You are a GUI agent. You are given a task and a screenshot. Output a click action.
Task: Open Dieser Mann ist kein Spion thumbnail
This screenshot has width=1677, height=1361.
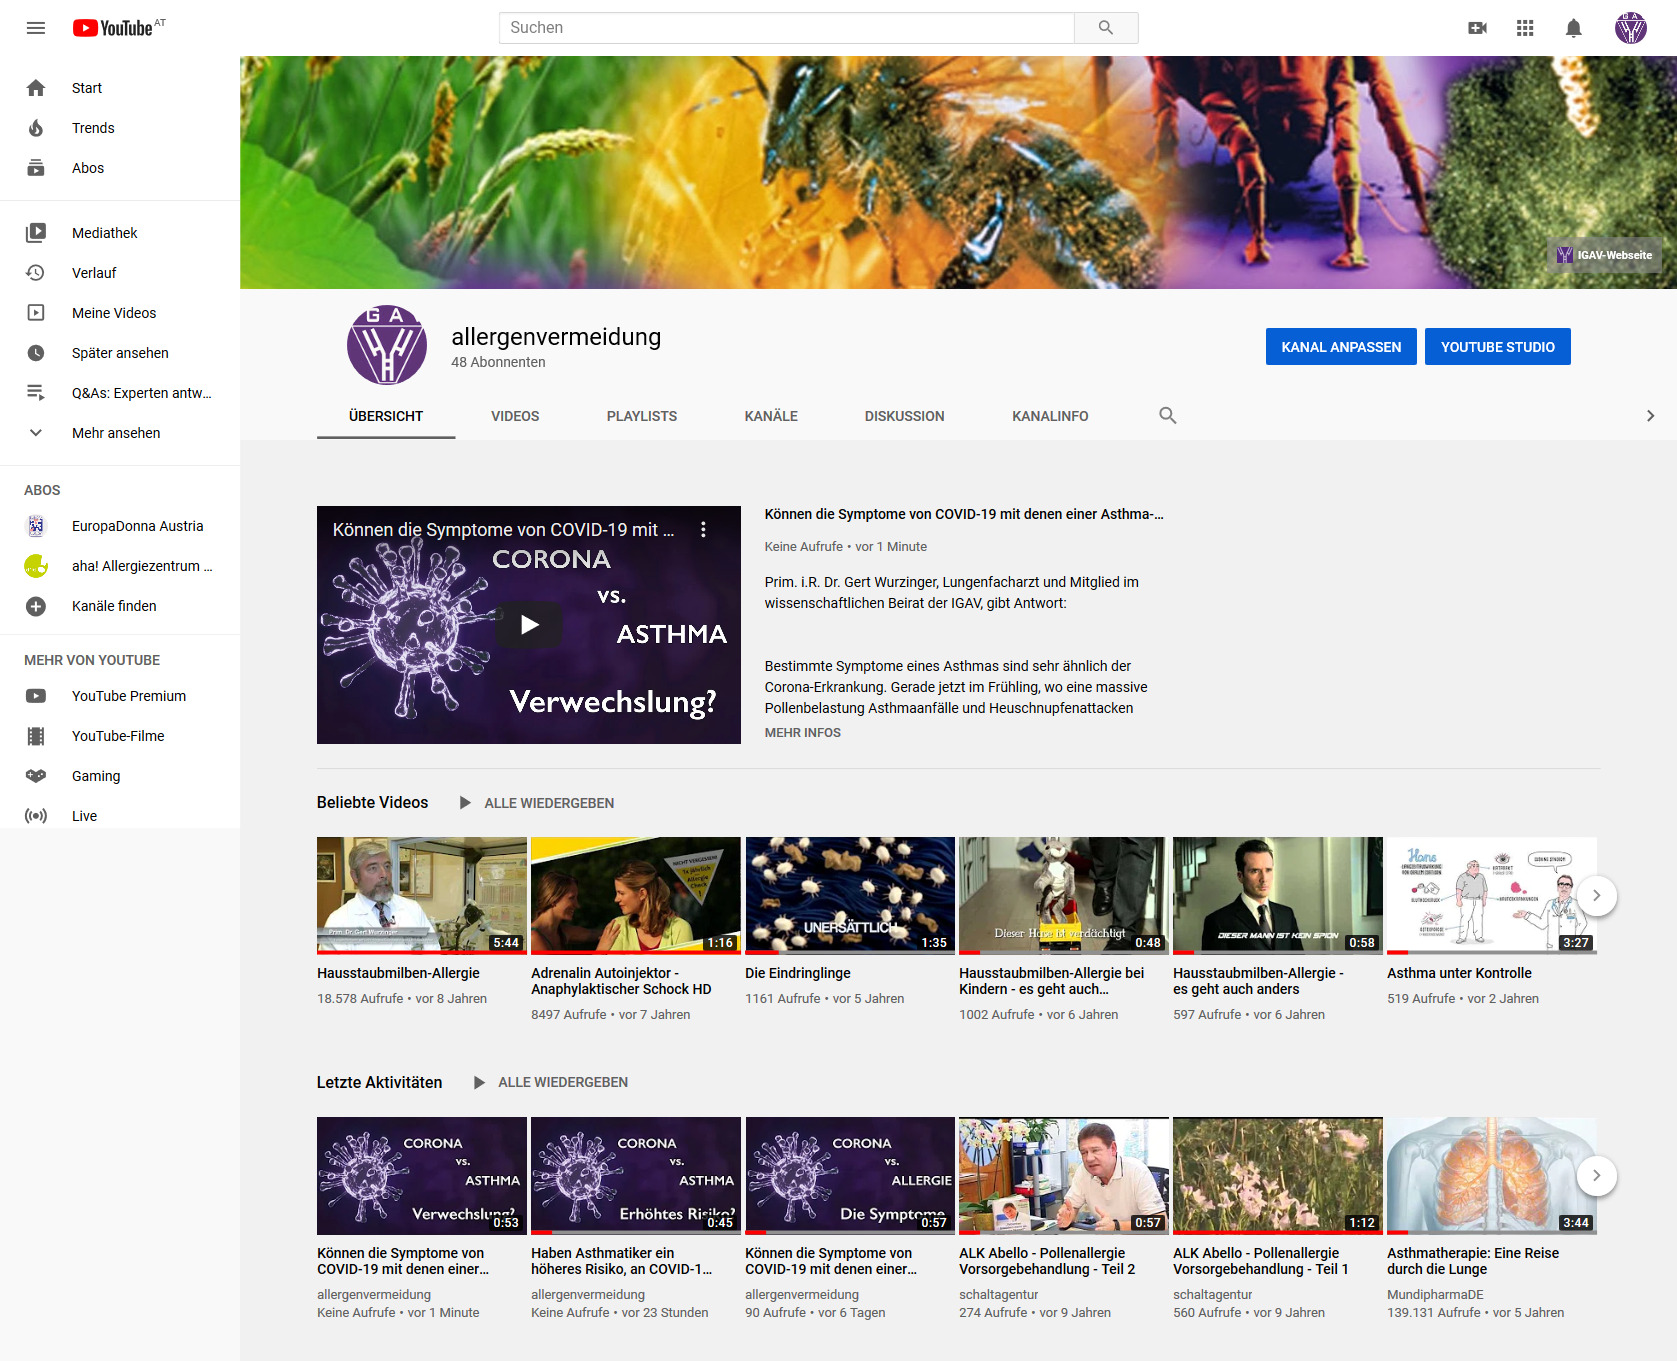(x=1278, y=895)
